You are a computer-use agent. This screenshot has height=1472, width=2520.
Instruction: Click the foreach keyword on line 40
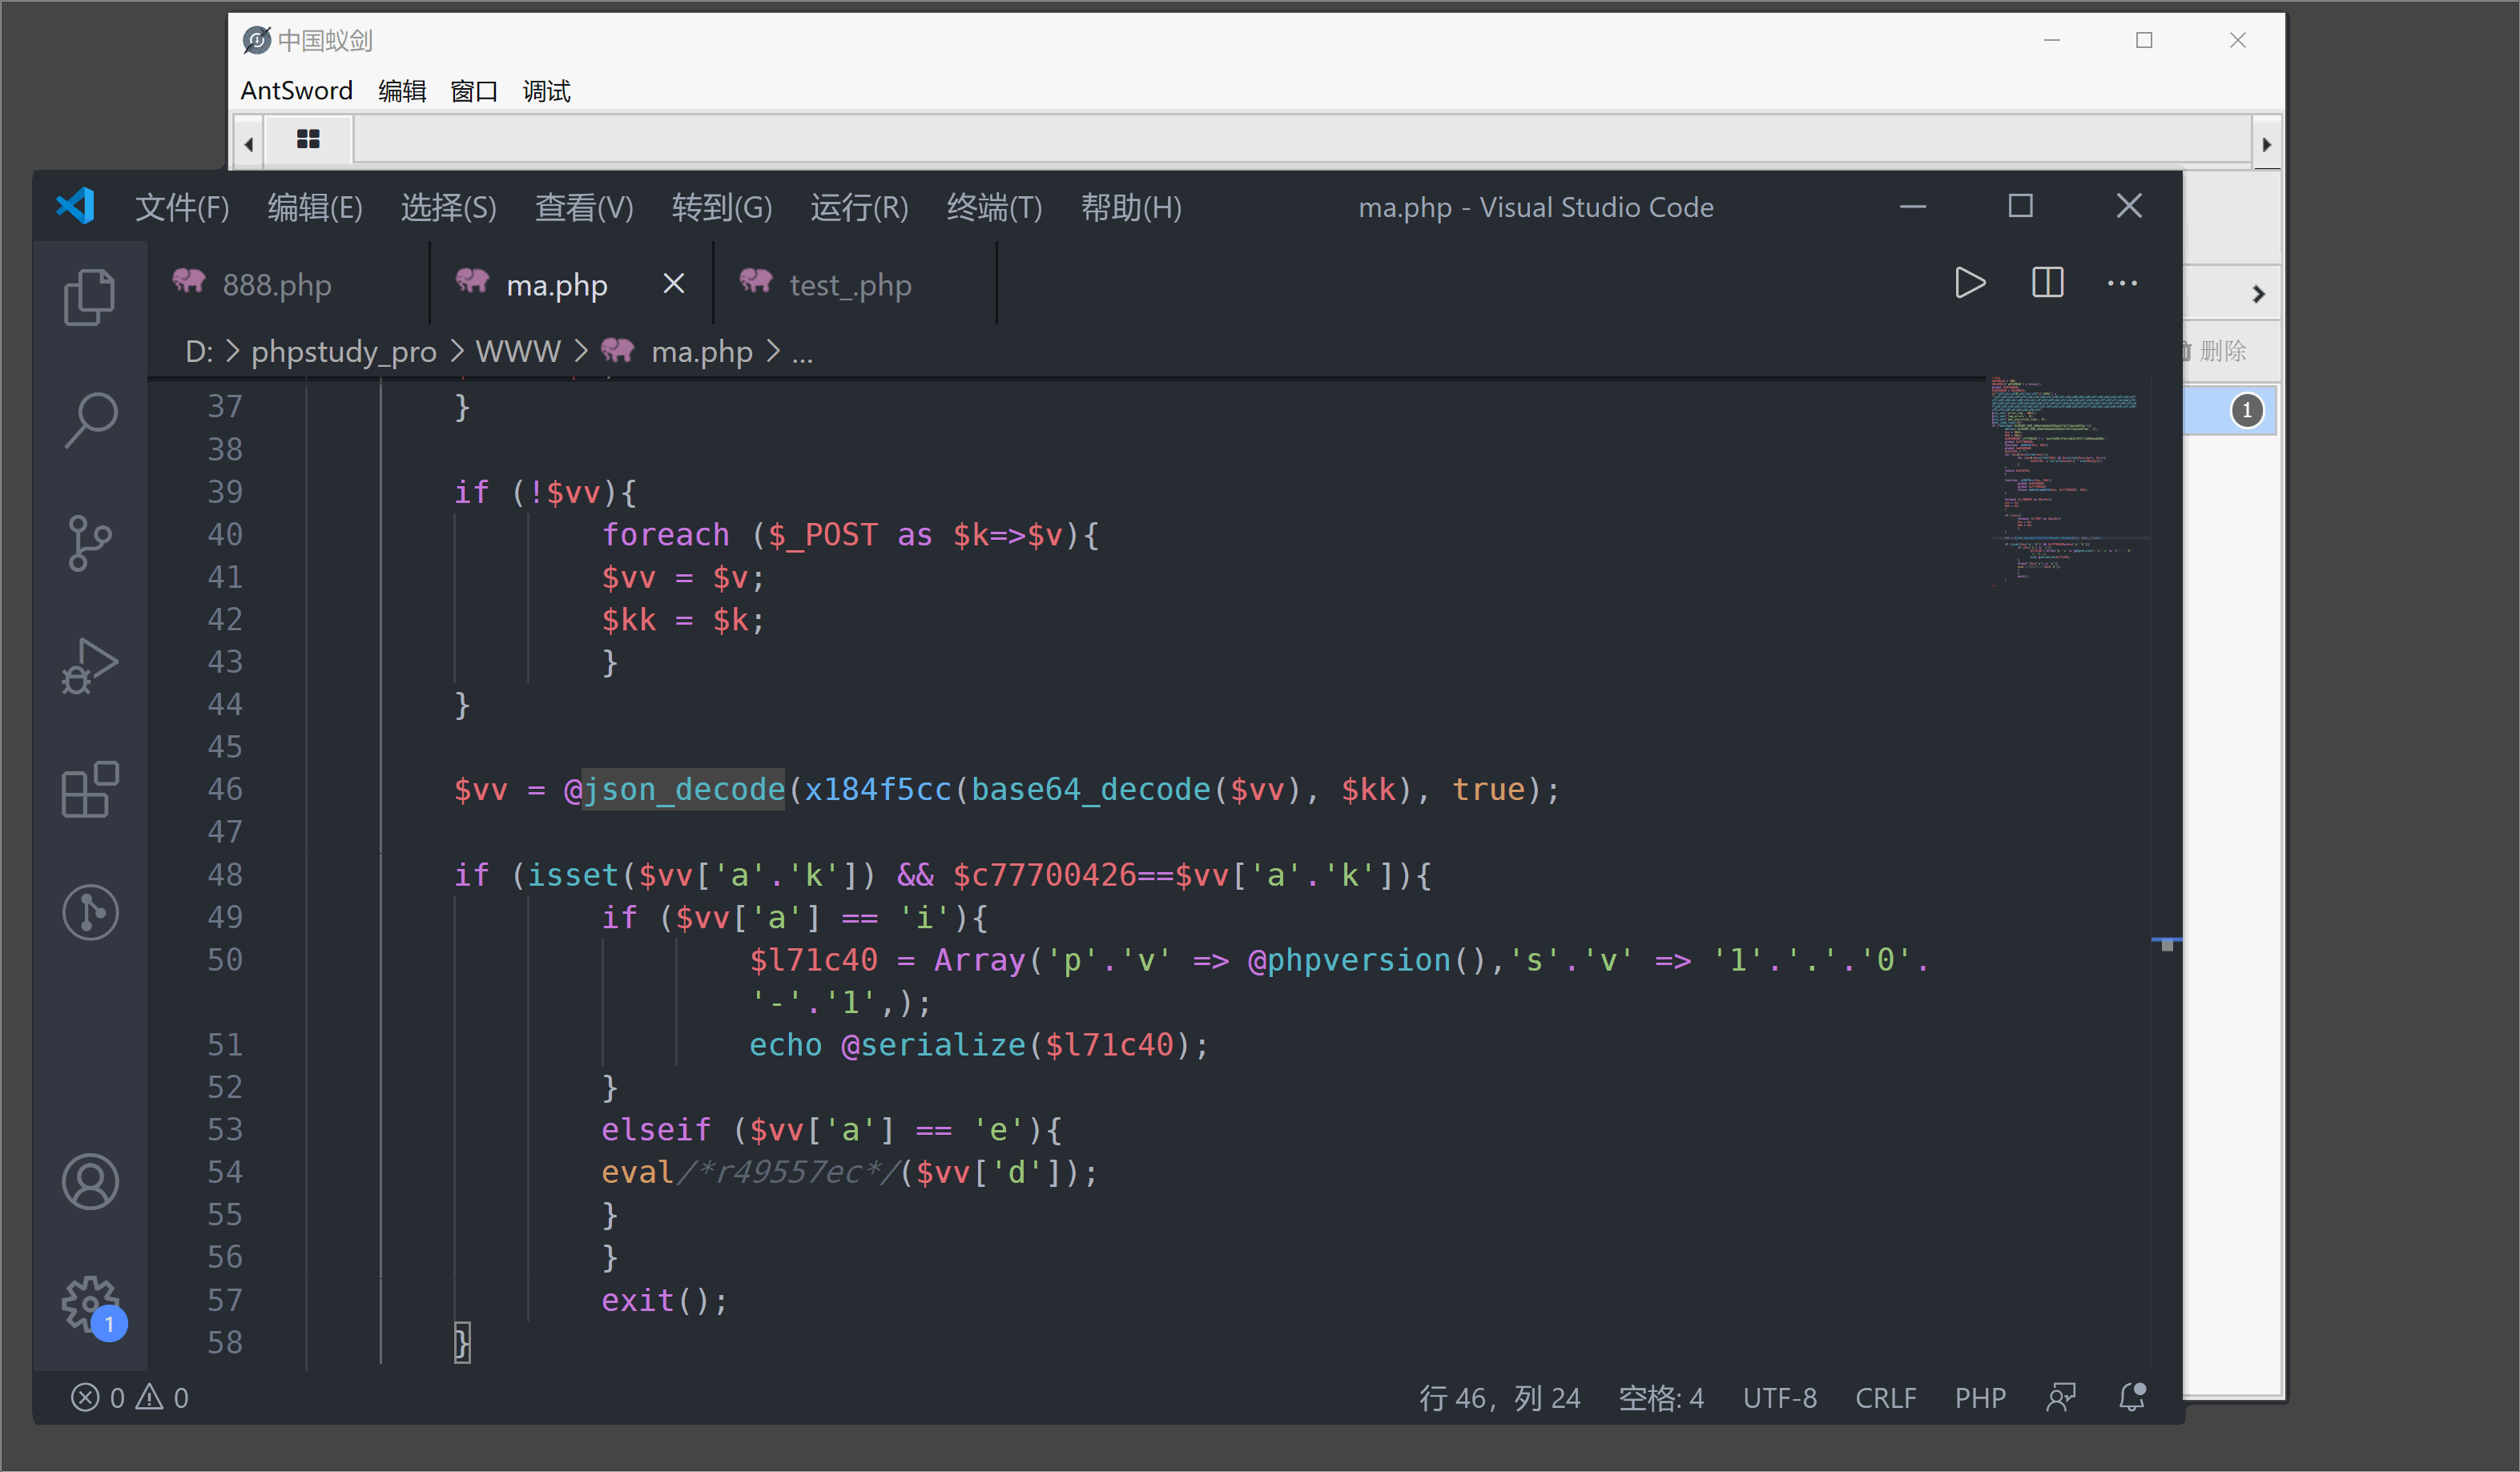665,534
